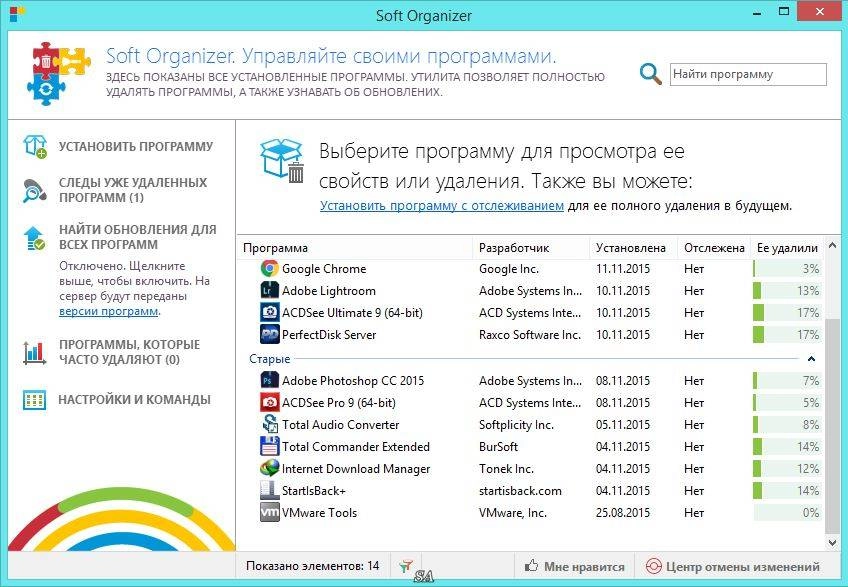Click the Soft Organizer puzzle logo
Viewport: 848px width, 587px height.
59,73
